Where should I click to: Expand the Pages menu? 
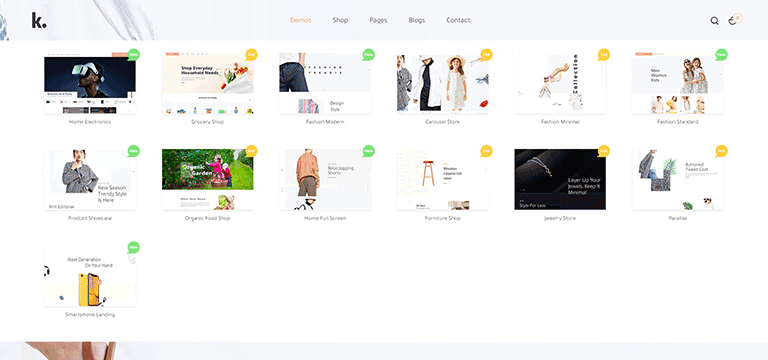[x=378, y=20]
